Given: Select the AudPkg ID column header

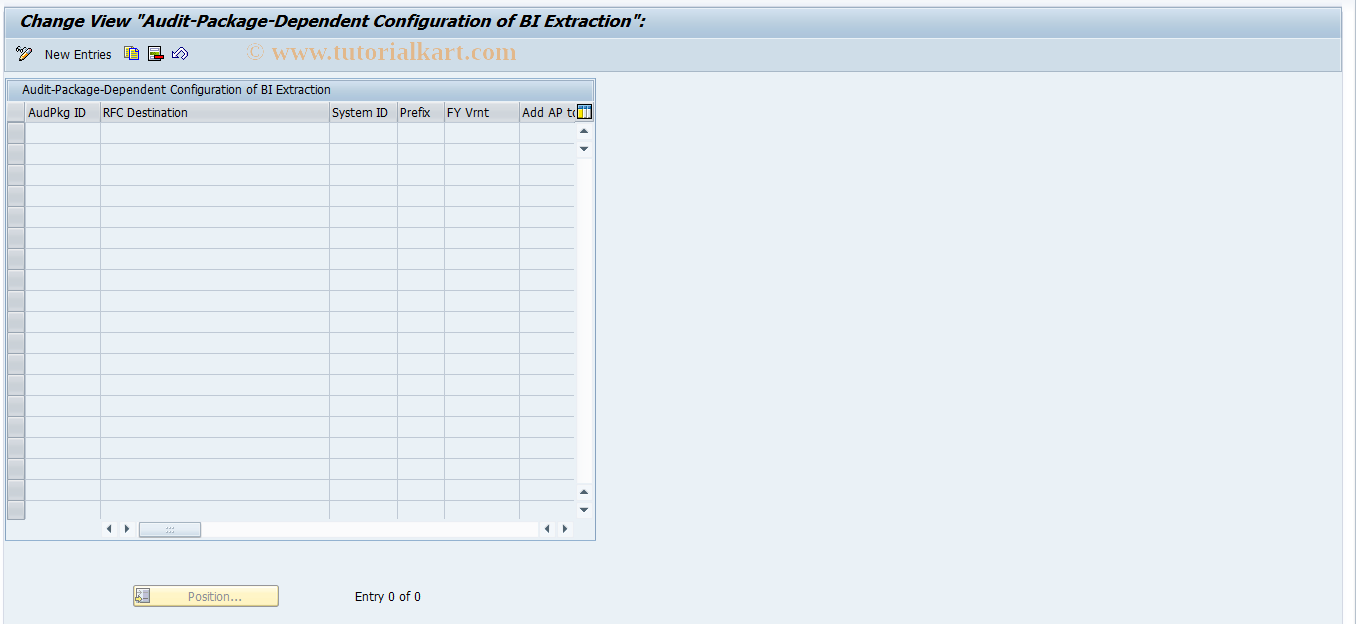Looking at the screenshot, I should 62,113.
